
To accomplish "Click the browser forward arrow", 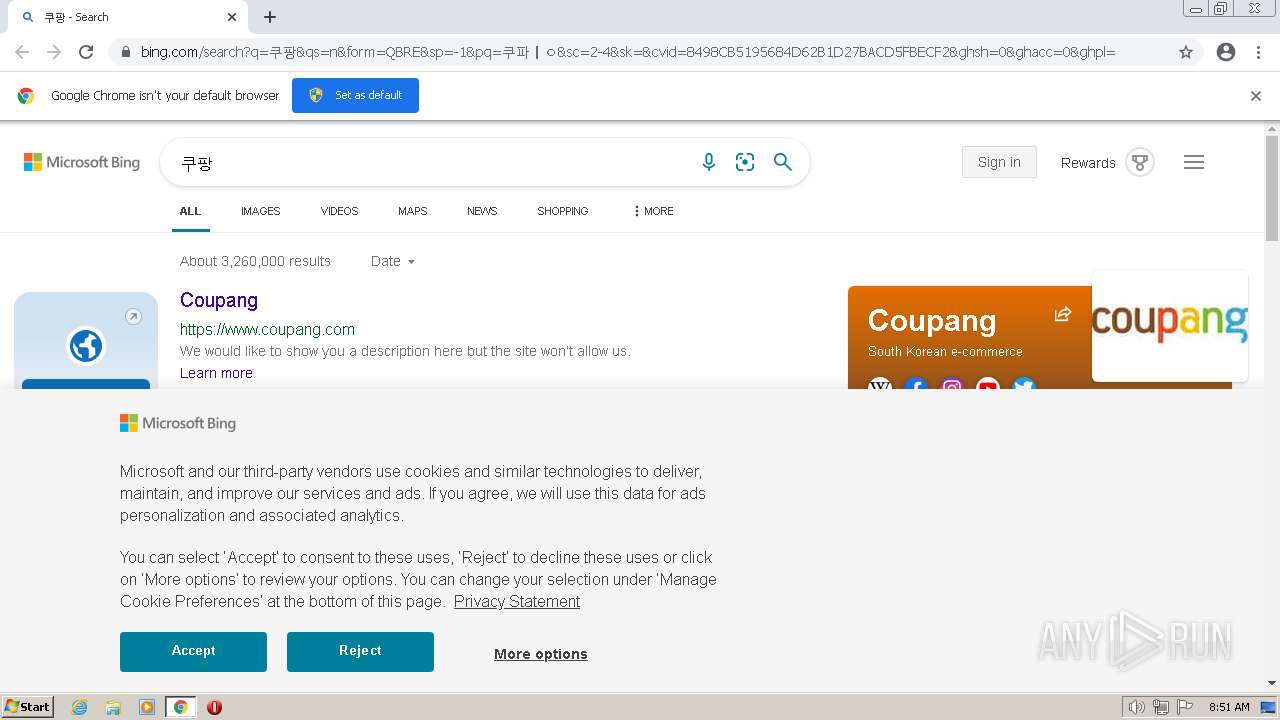I will (54, 52).
